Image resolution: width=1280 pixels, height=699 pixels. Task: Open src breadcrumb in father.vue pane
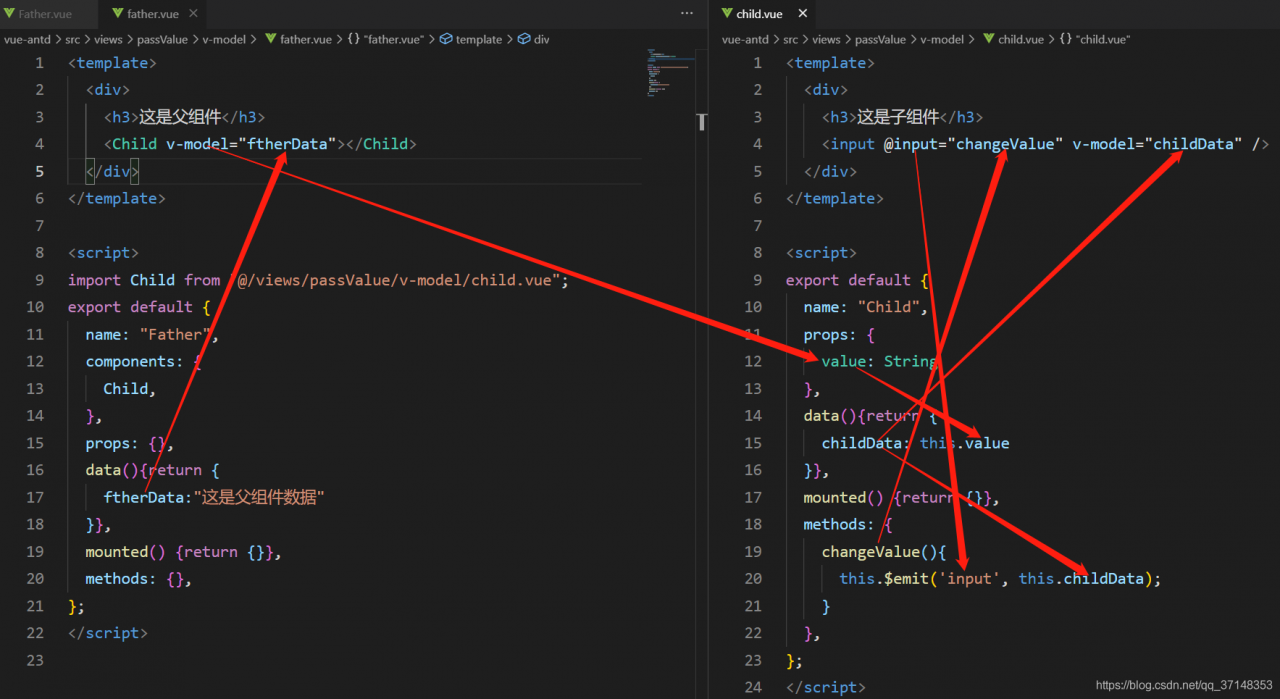click(73, 39)
